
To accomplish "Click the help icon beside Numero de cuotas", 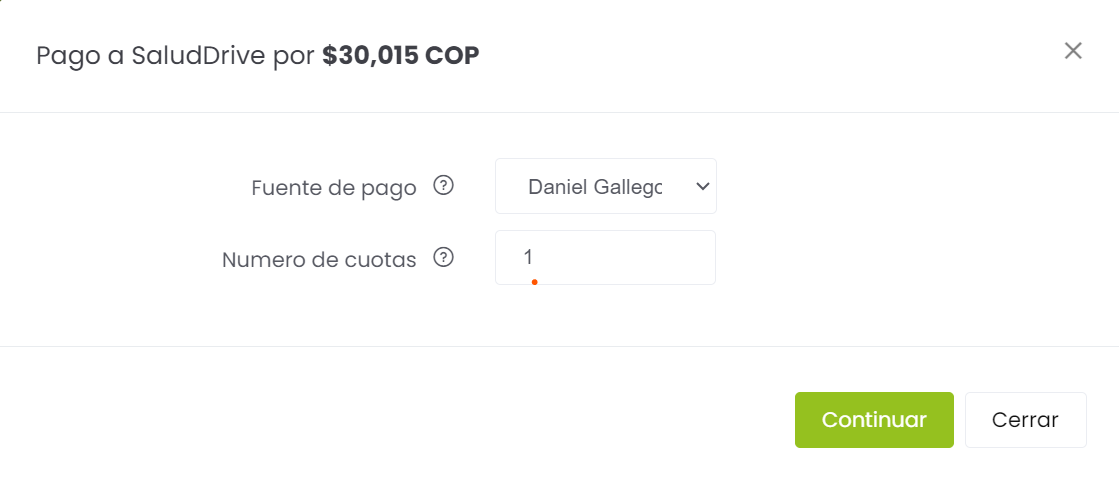I will pos(444,258).
